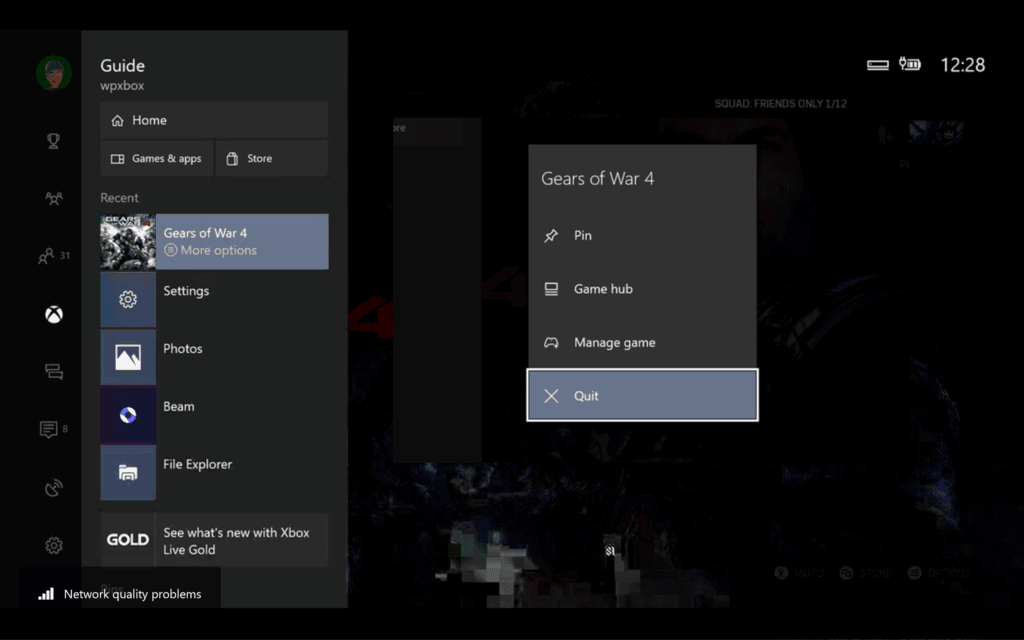The height and width of the screenshot is (640, 1024).
Task: Click the 12:28 clock
Action: [x=963, y=65]
